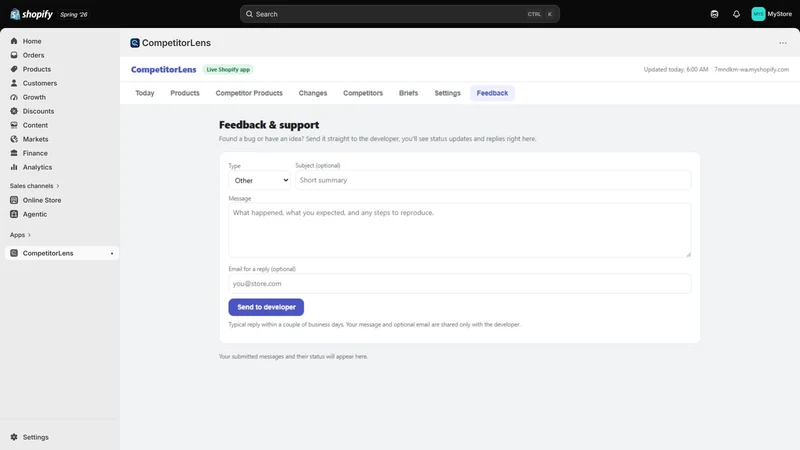Switch to the Competitors tab
This screenshot has width=800, height=450.
(363, 93)
